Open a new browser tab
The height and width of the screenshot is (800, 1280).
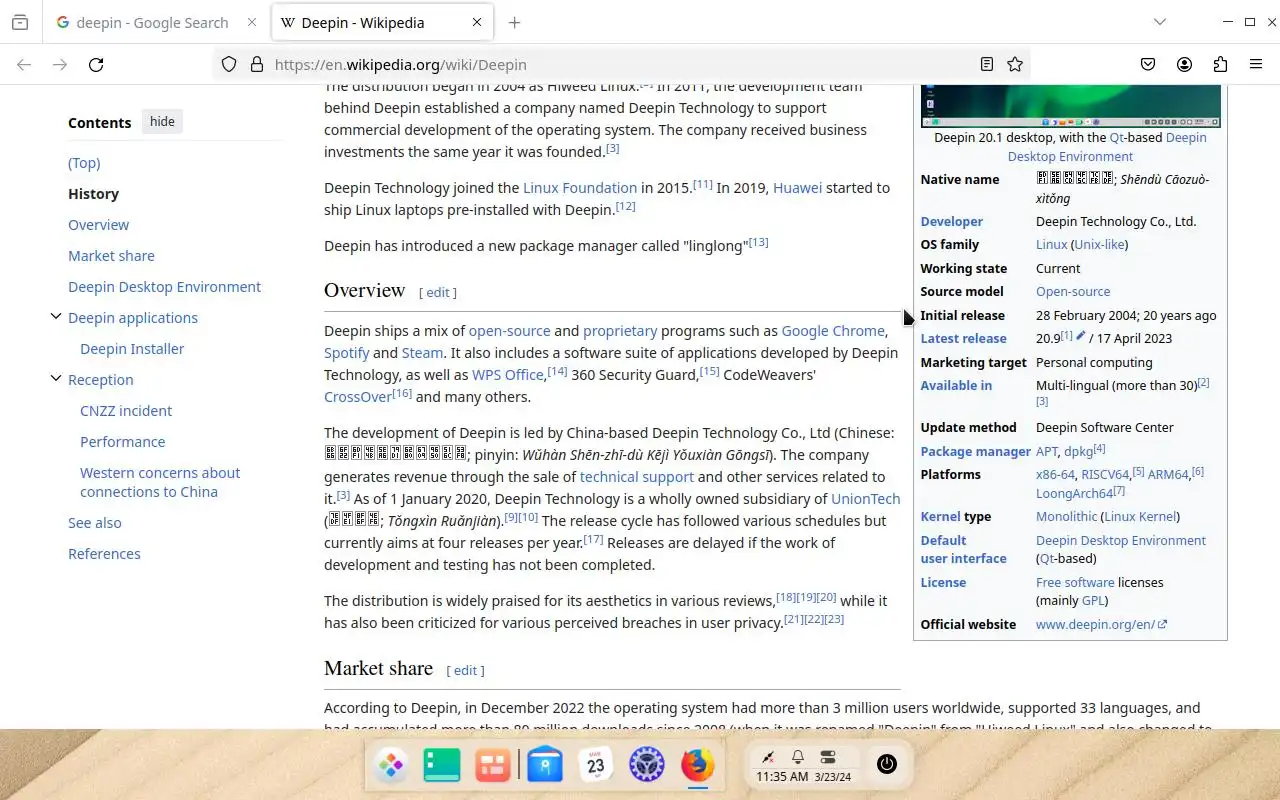coord(514,22)
